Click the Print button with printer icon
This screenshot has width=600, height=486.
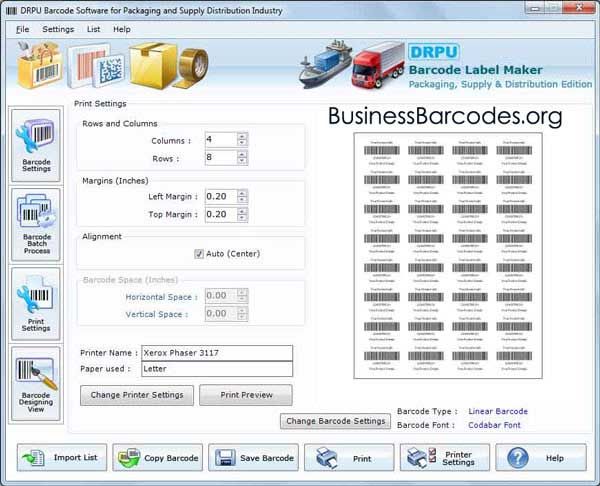[349, 458]
